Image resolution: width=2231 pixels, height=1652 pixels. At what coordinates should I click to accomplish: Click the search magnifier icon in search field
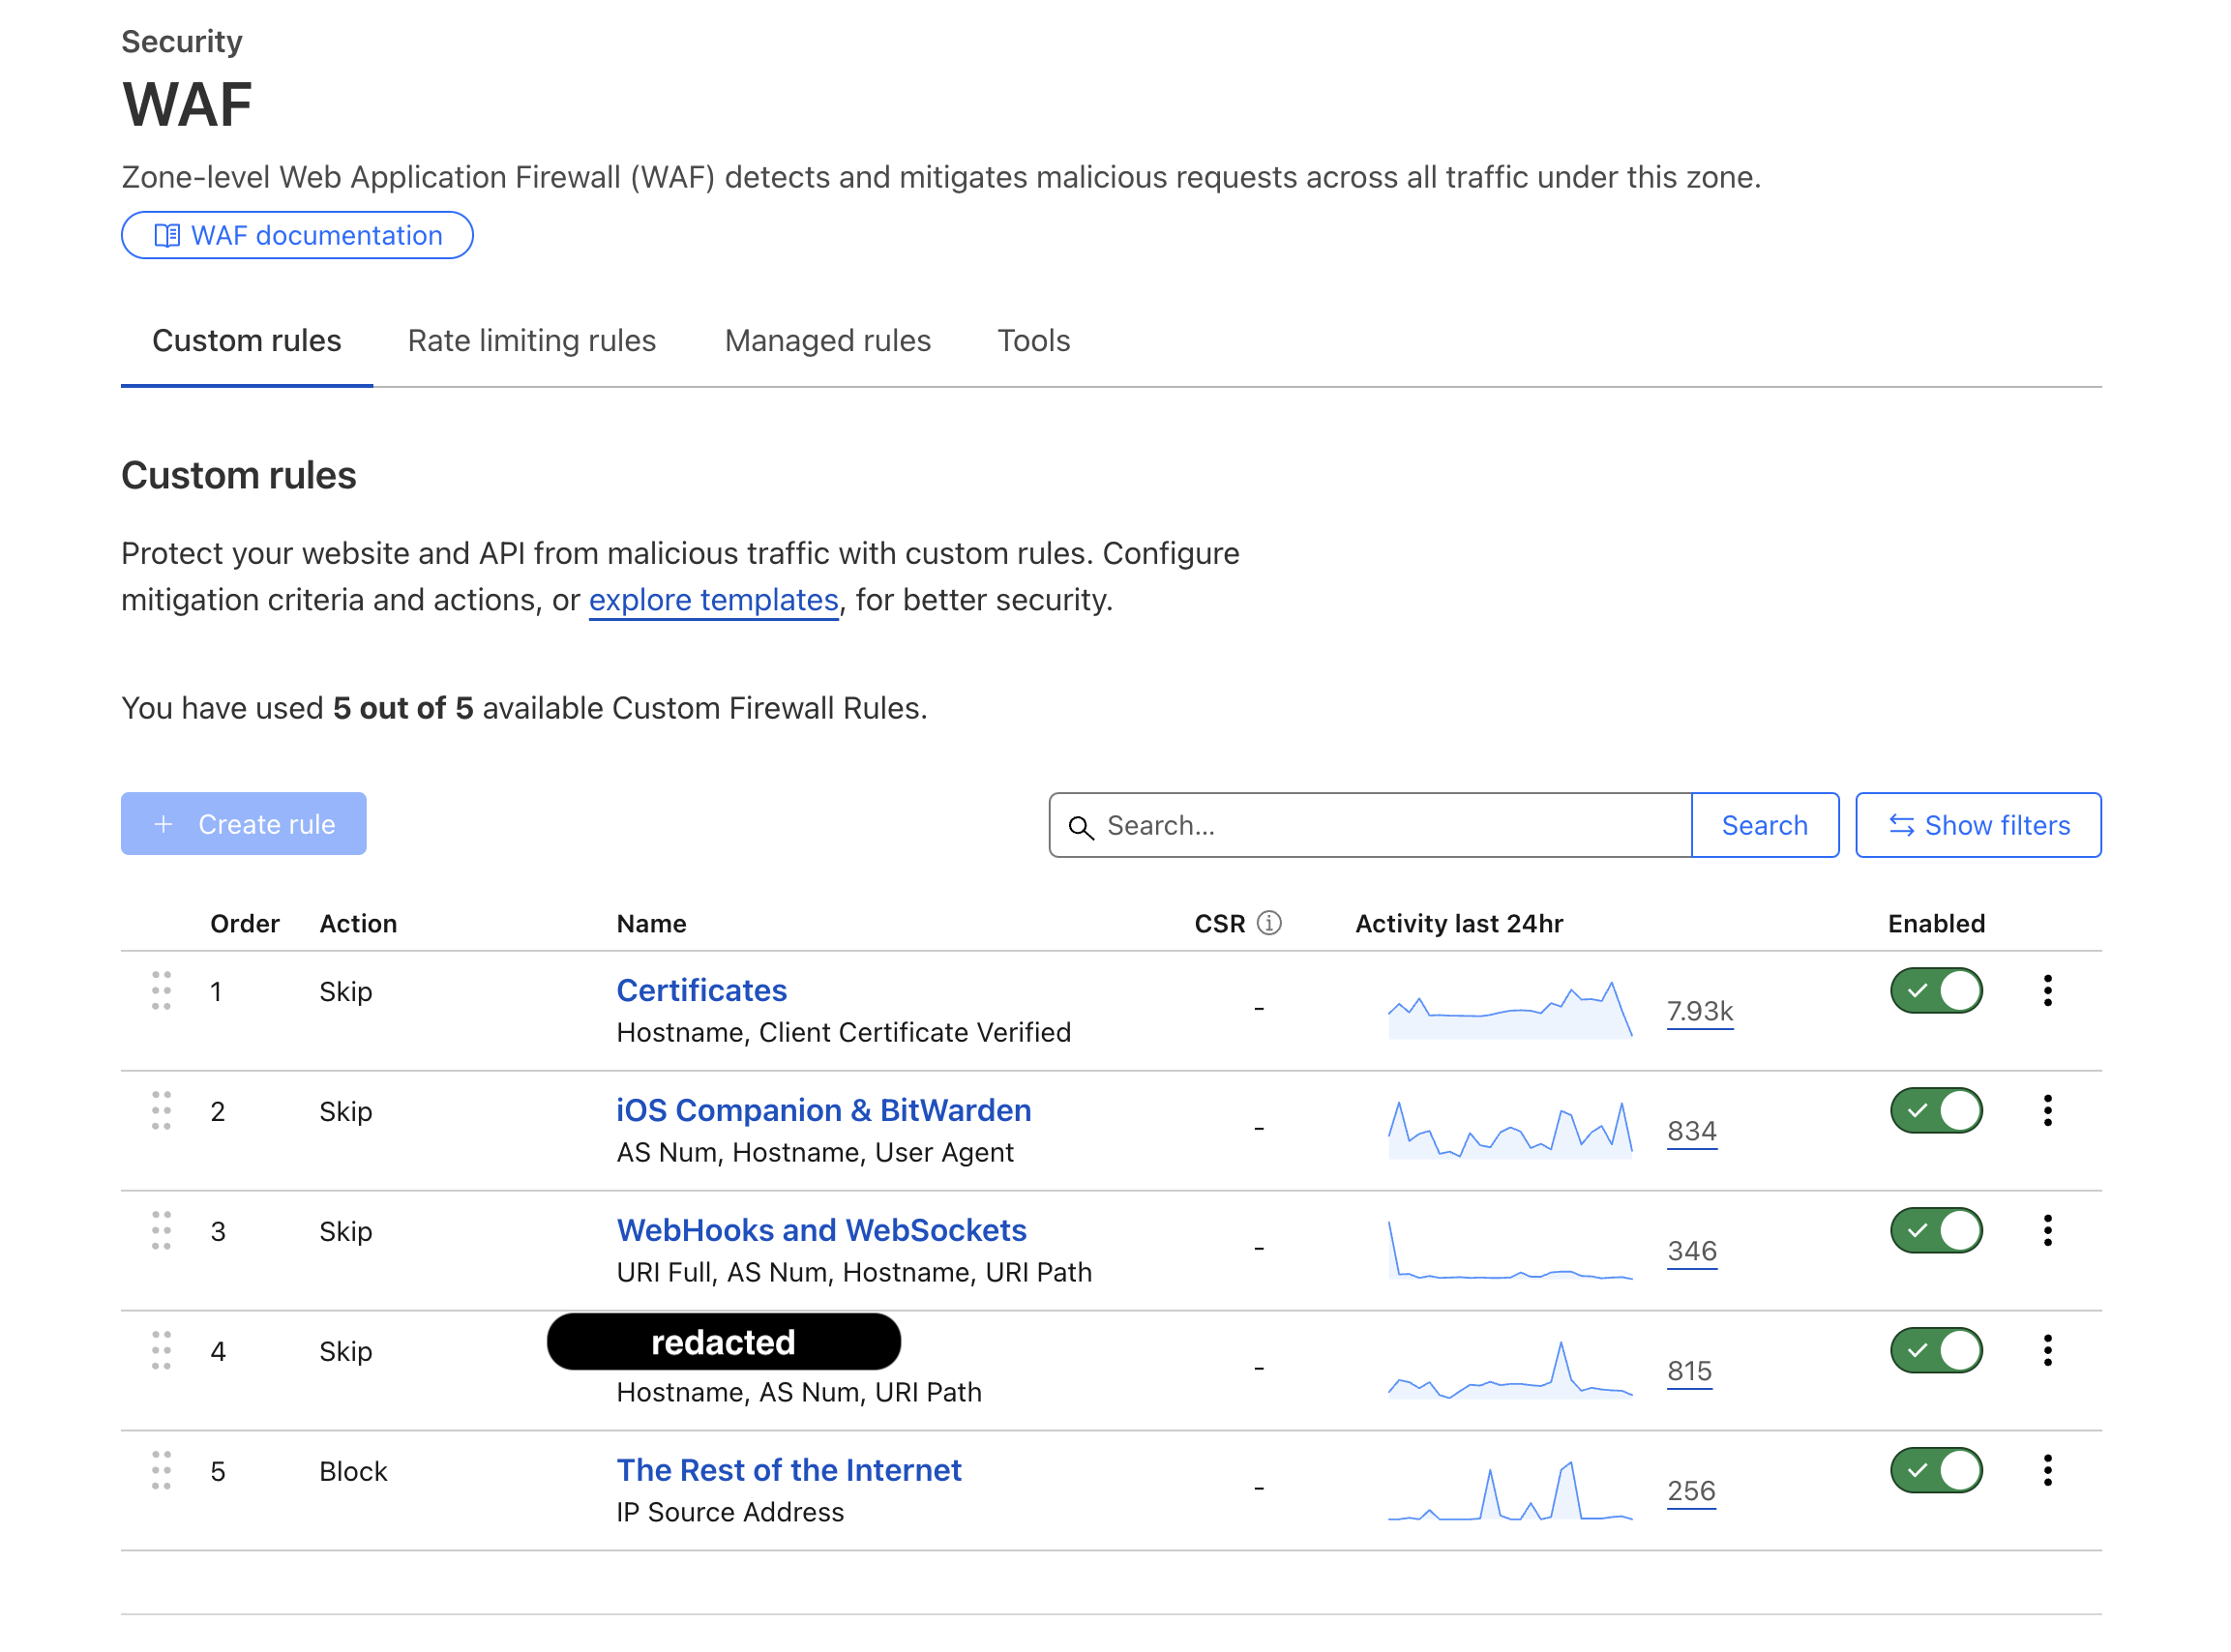(x=1083, y=827)
